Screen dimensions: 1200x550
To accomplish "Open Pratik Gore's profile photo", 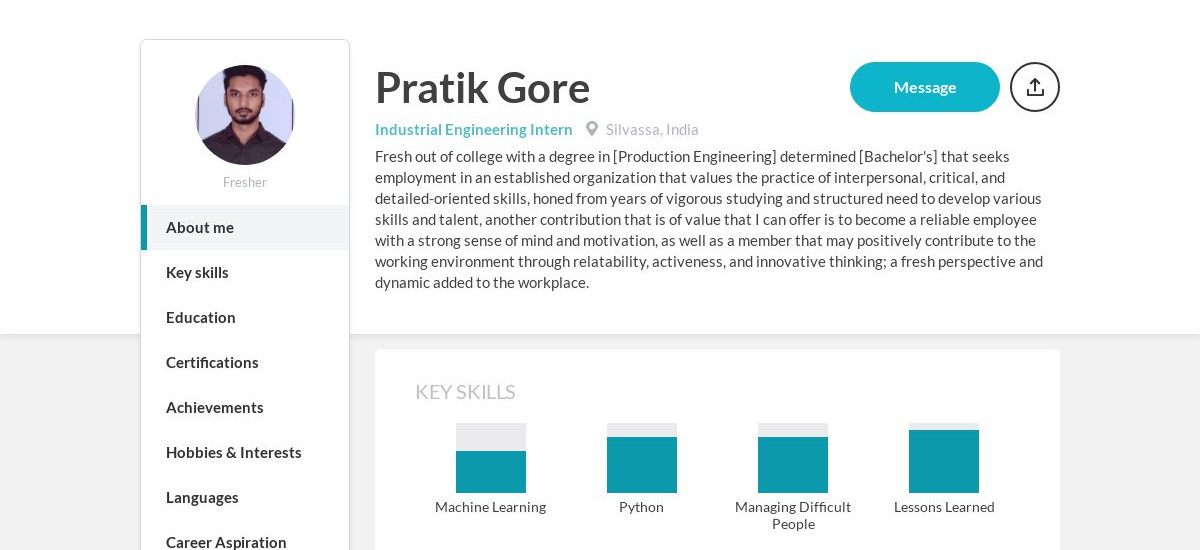I will [x=245, y=115].
